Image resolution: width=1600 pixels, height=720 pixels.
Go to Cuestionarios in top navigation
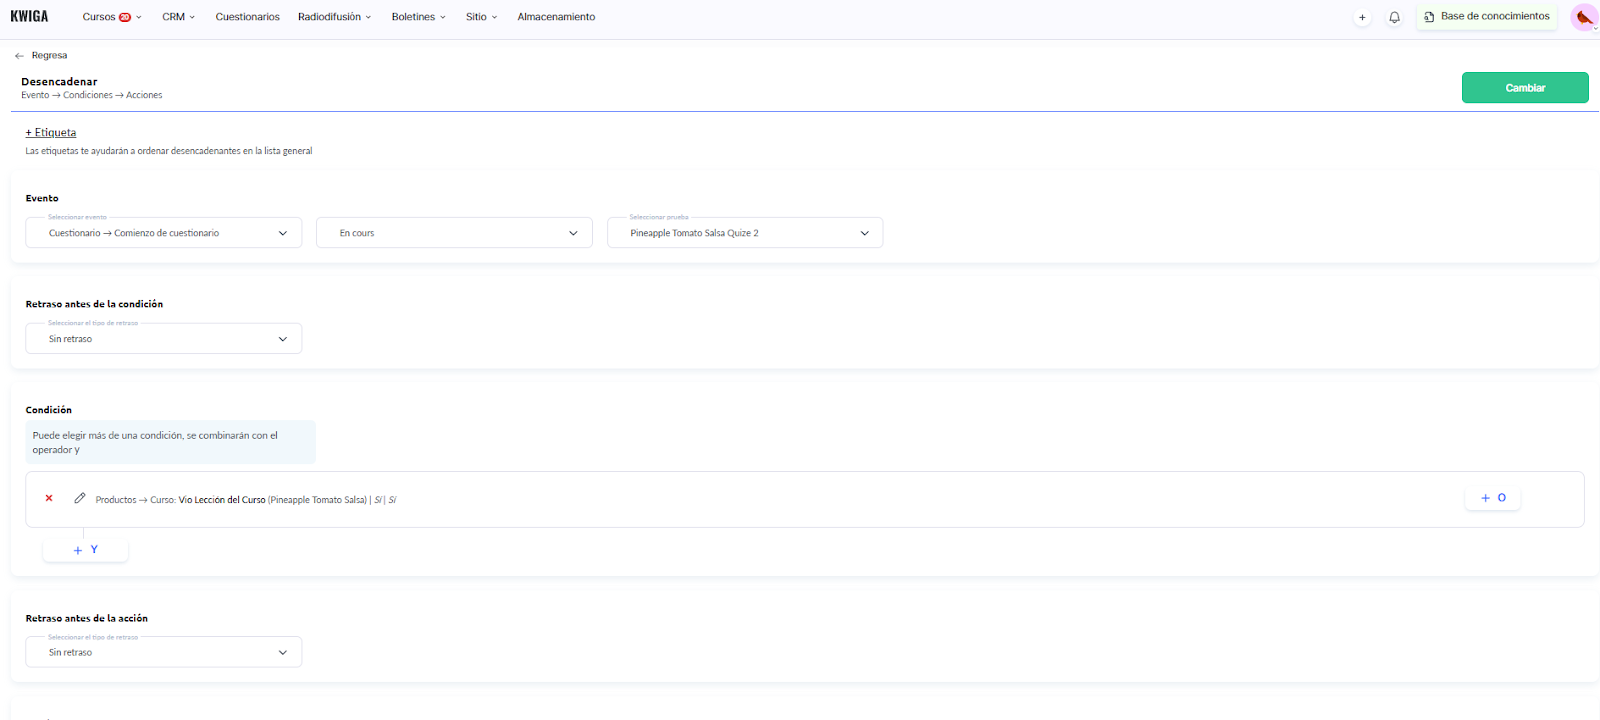click(x=247, y=17)
